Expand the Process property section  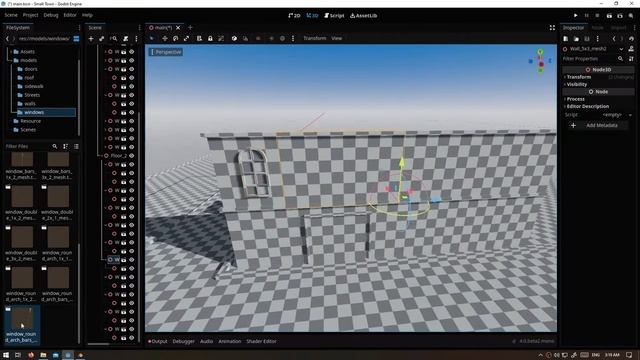pos(598,99)
